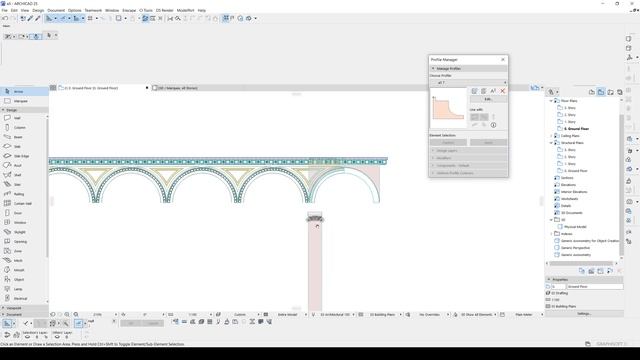Open the Window menu
Viewport: 640px width, 360px height.
(x=112, y=10)
